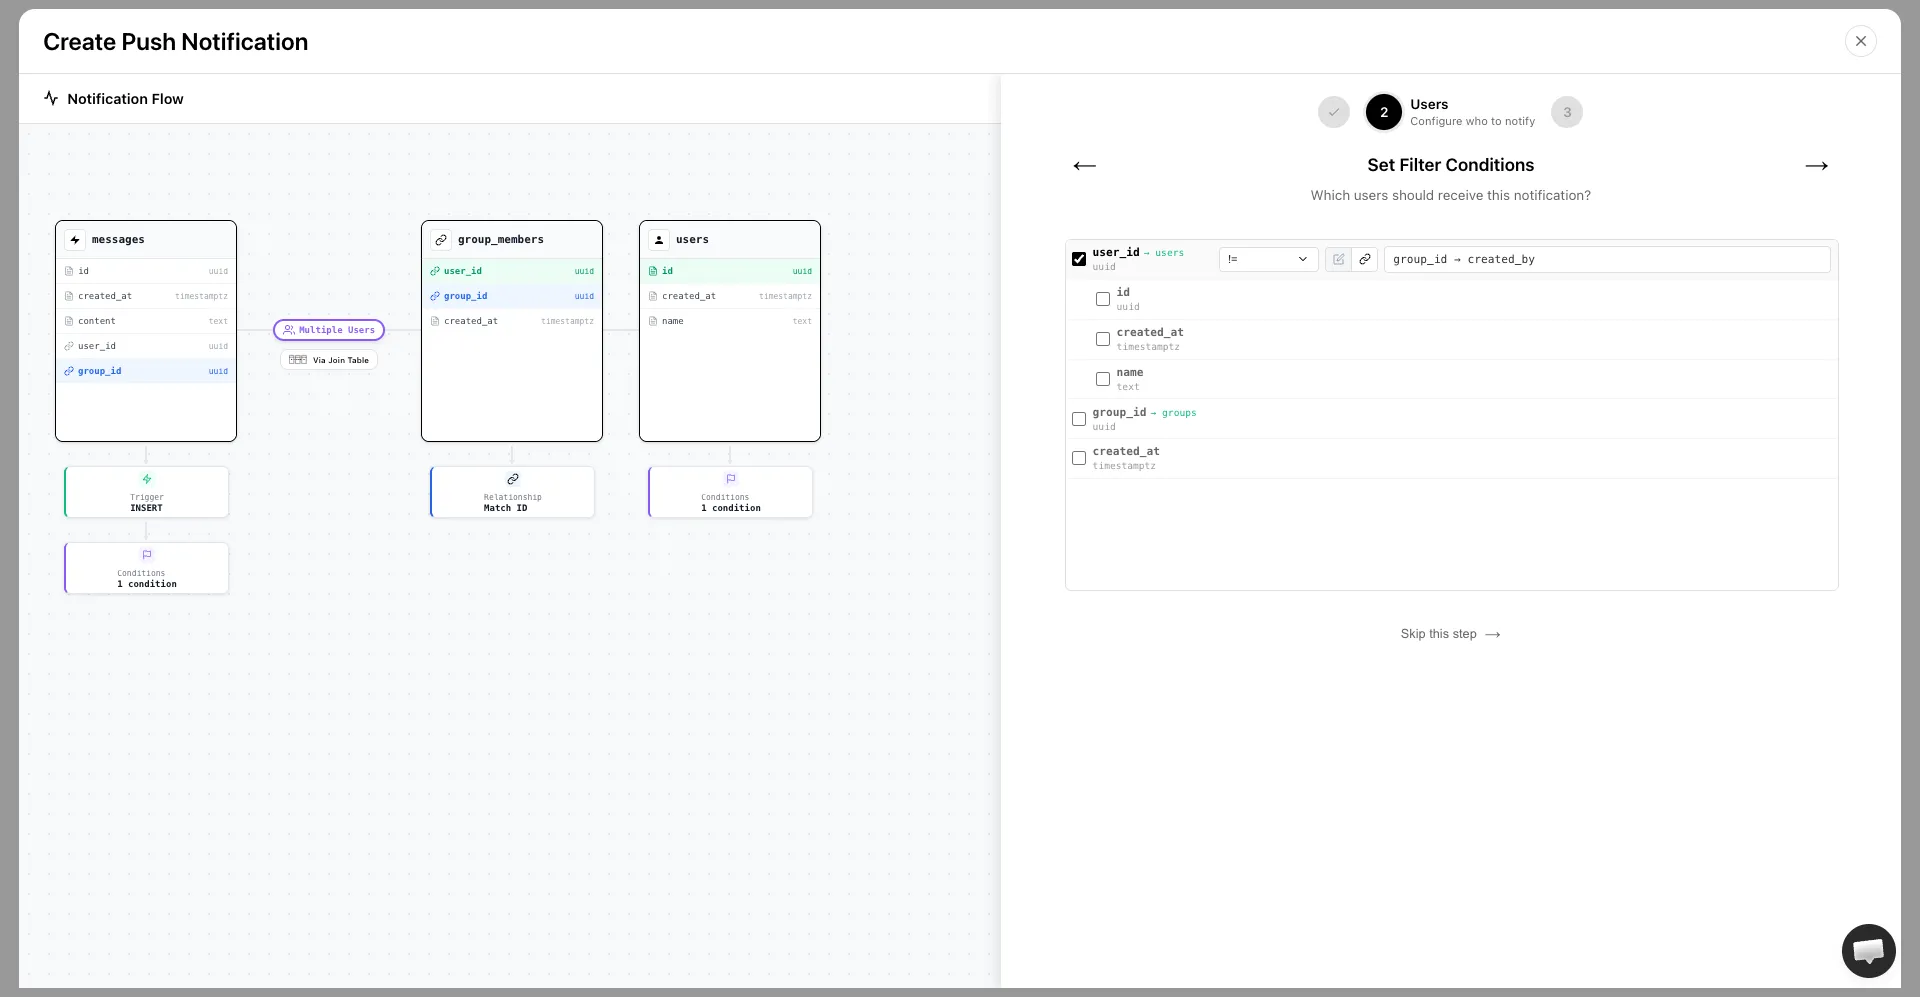Click the chat support bubble icon
1920x997 pixels.
(x=1868, y=950)
